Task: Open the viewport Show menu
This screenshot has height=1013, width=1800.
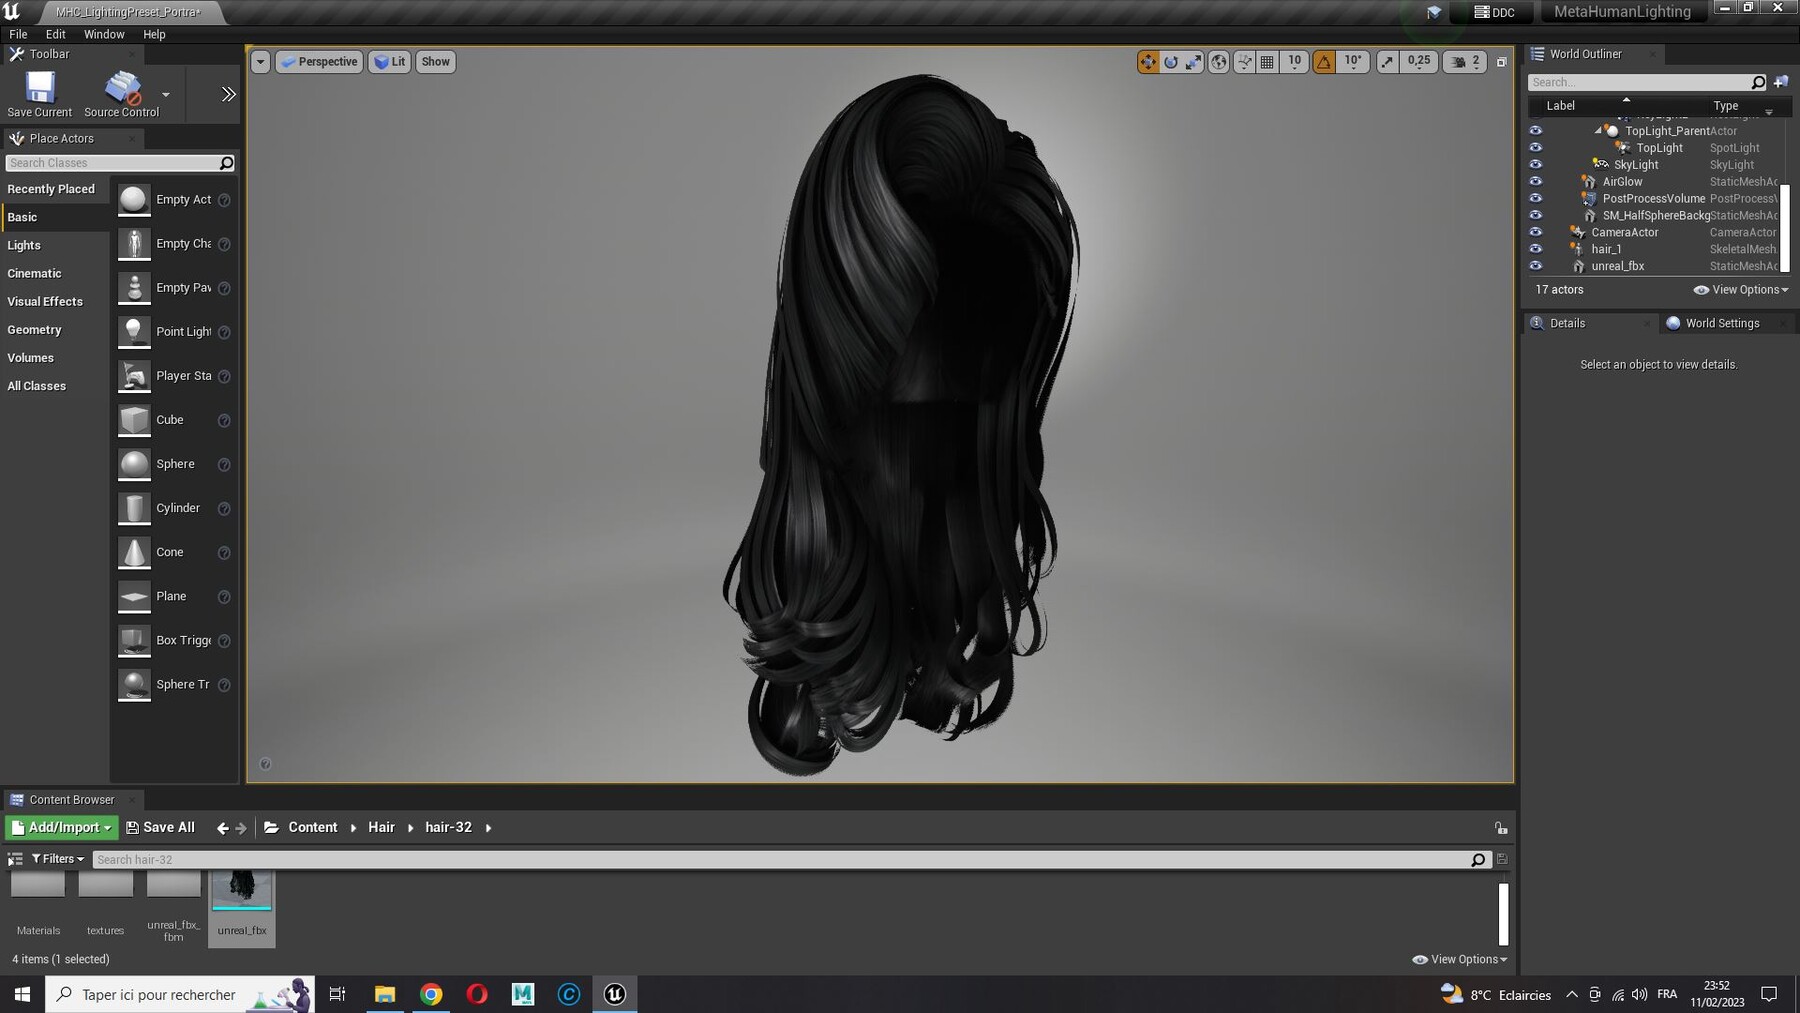Action: (435, 62)
